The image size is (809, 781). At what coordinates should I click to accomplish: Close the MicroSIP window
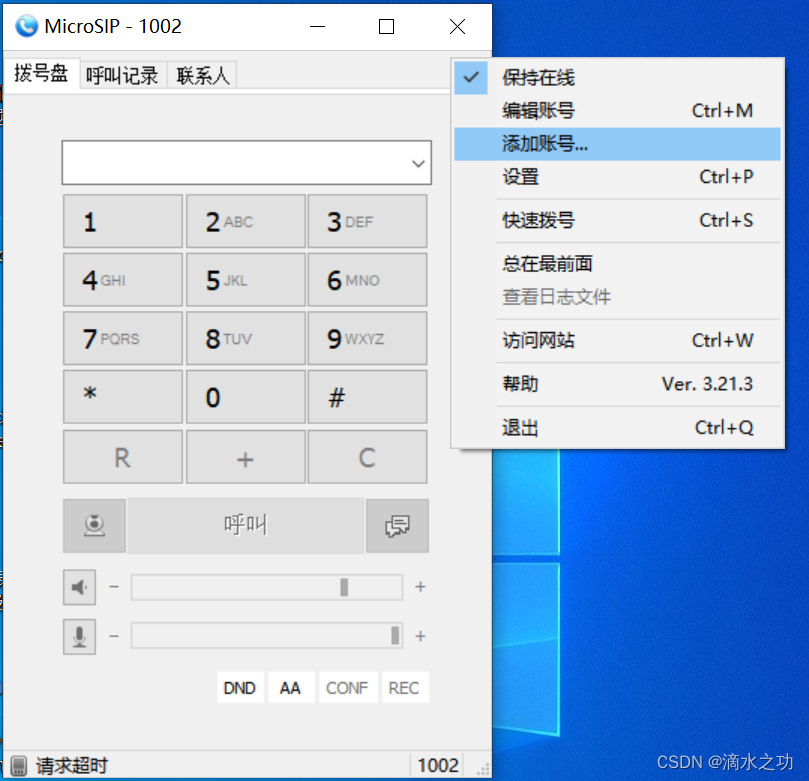(x=458, y=26)
